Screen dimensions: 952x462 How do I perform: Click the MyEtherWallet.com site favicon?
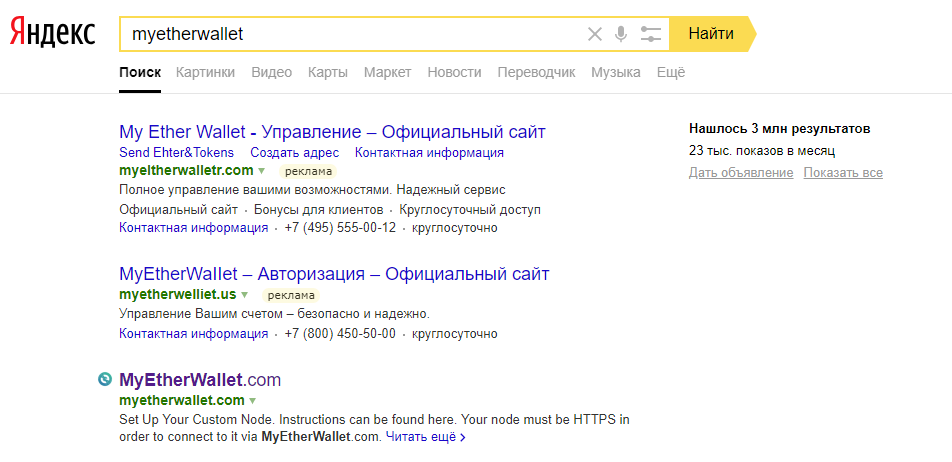105,379
